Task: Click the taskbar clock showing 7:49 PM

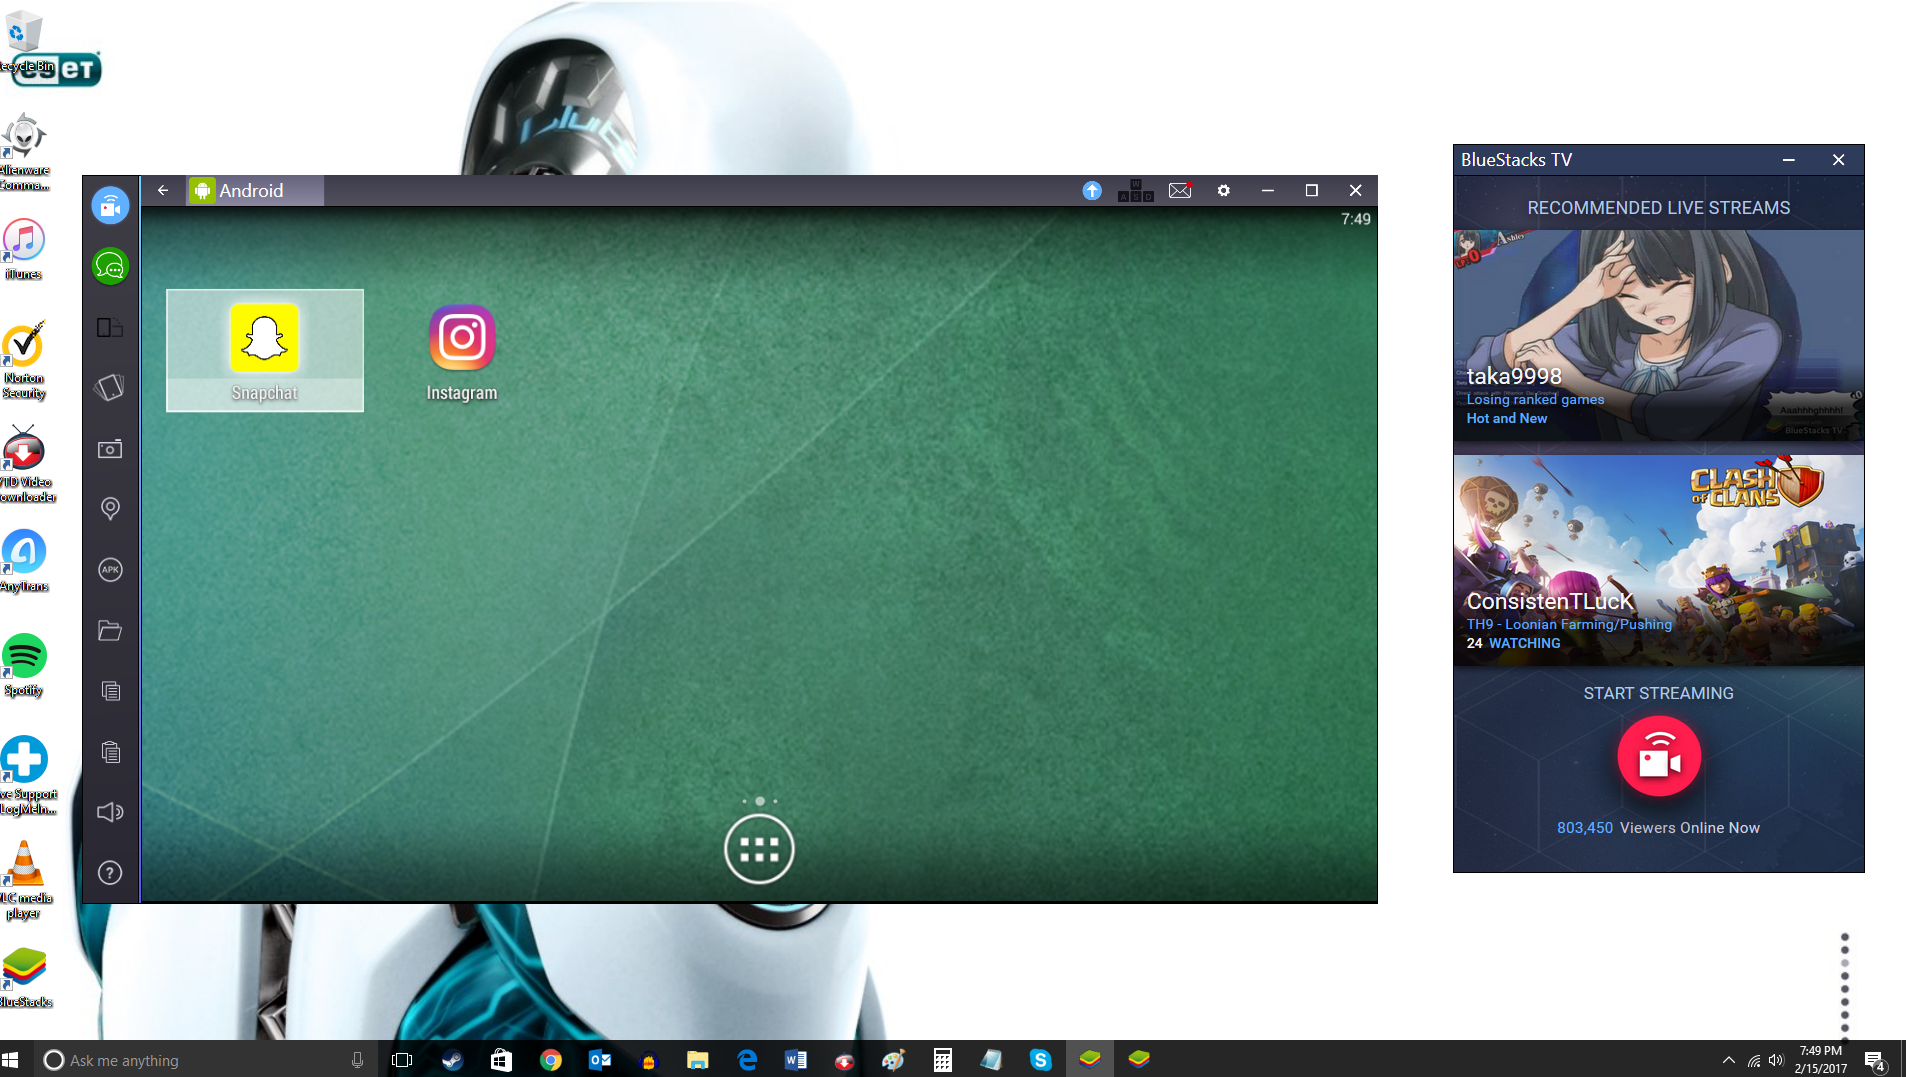Action: (x=1820, y=1060)
